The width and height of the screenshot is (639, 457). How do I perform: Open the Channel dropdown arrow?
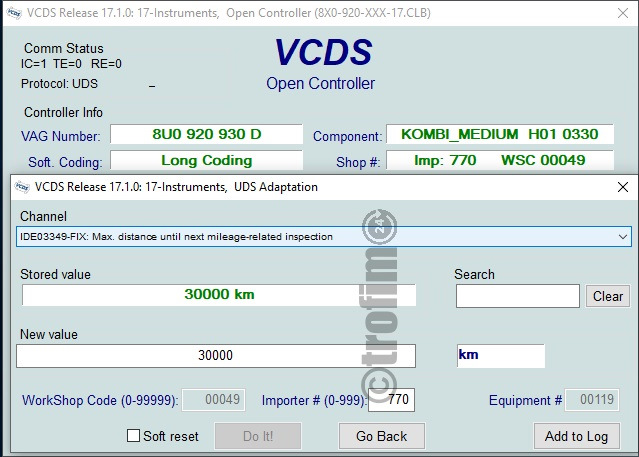click(622, 236)
